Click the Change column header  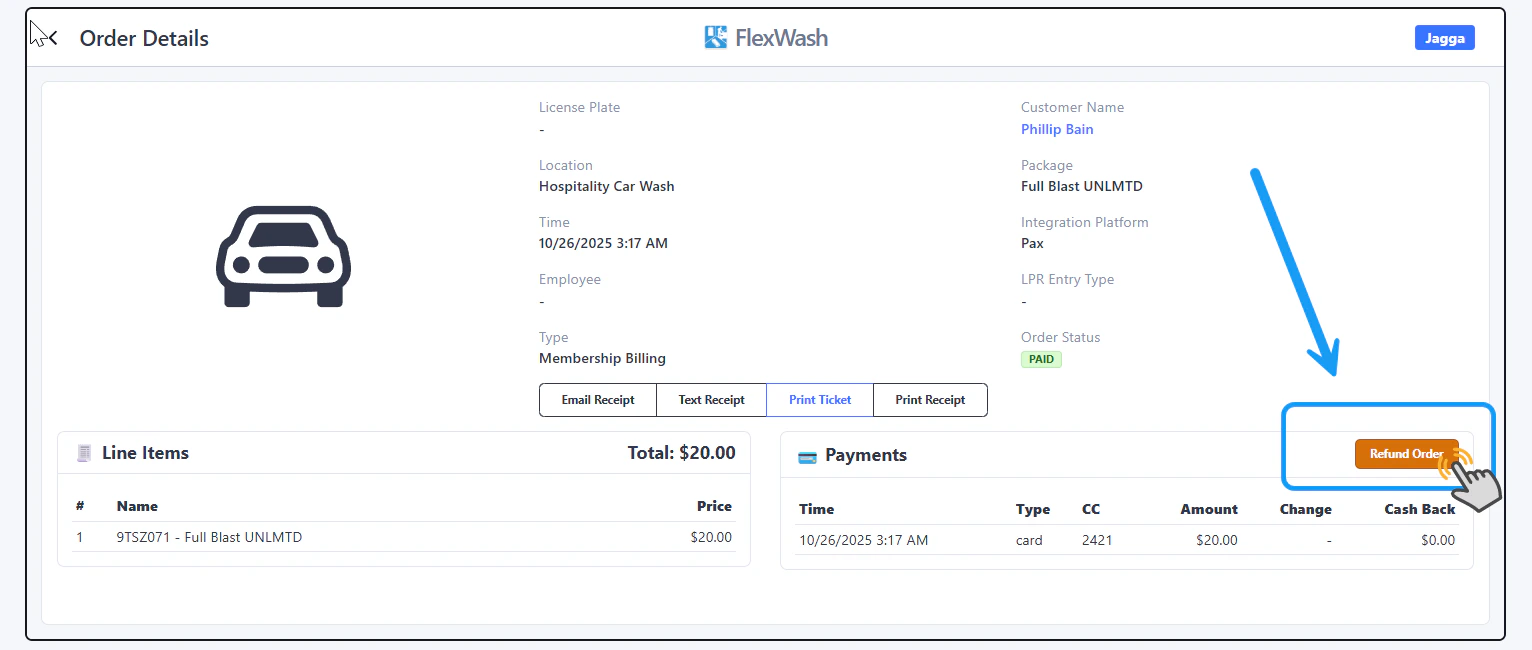[x=1306, y=509]
